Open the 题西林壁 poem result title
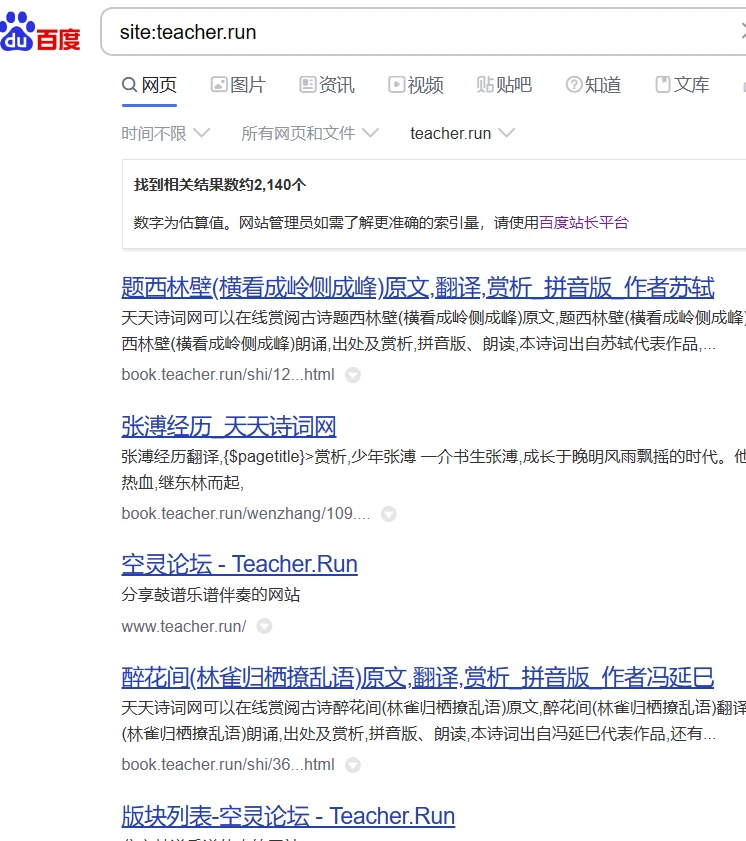This screenshot has width=746, height=841. coord(417,289)
